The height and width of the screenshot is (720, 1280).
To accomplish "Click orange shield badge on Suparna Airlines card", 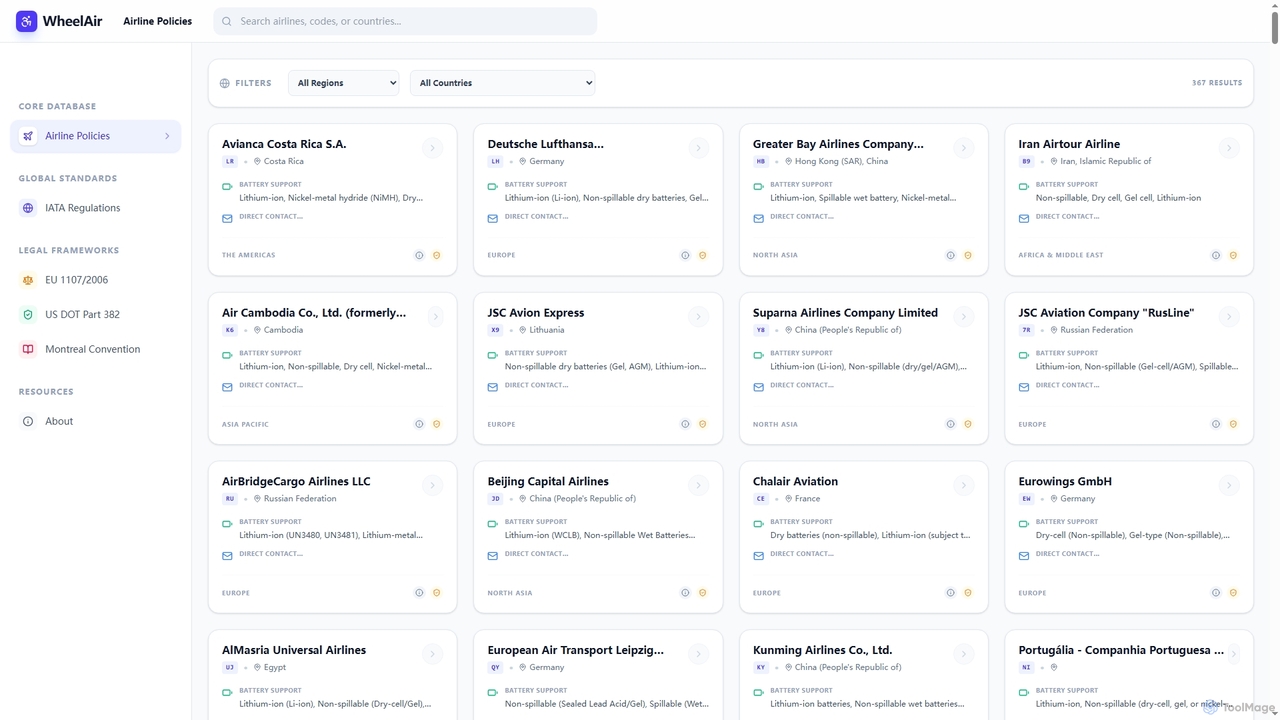I will pyautogui.click(x=968, y=424).
